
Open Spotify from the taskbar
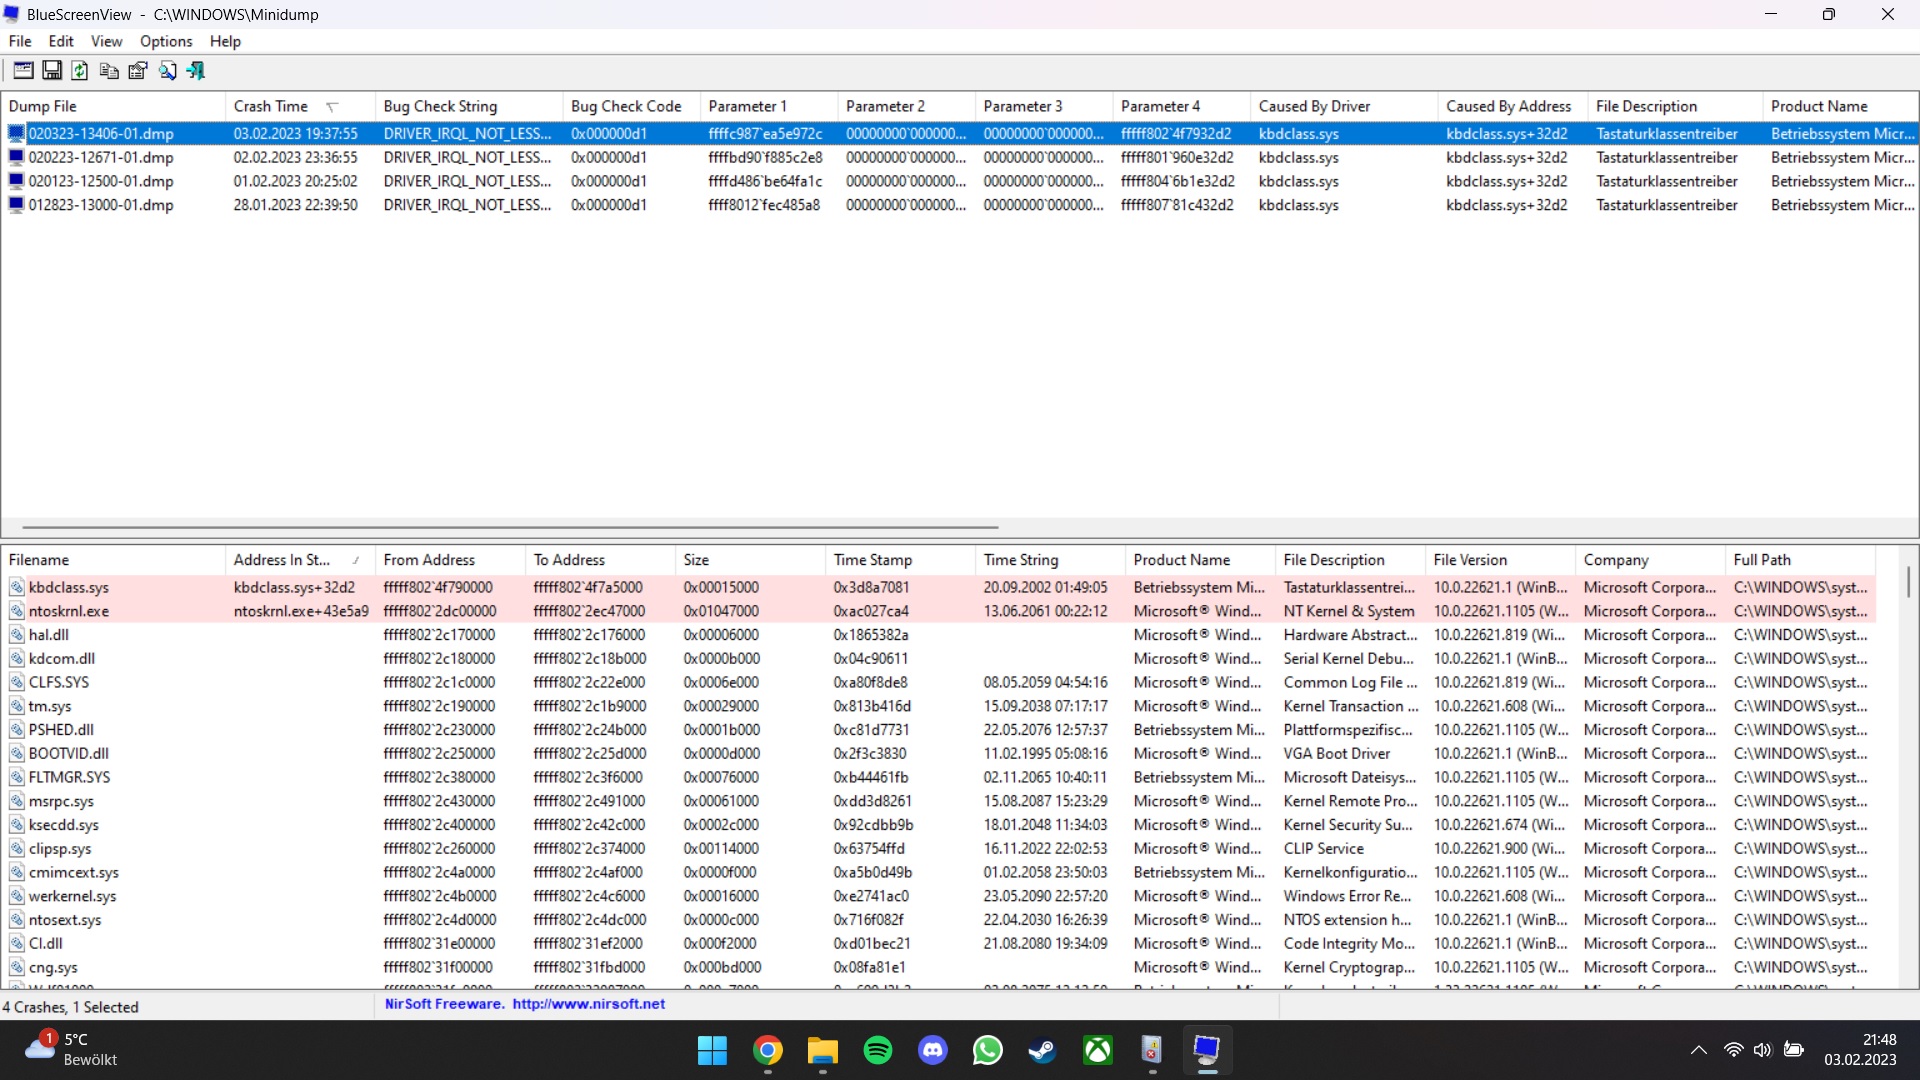(877, 1051)
